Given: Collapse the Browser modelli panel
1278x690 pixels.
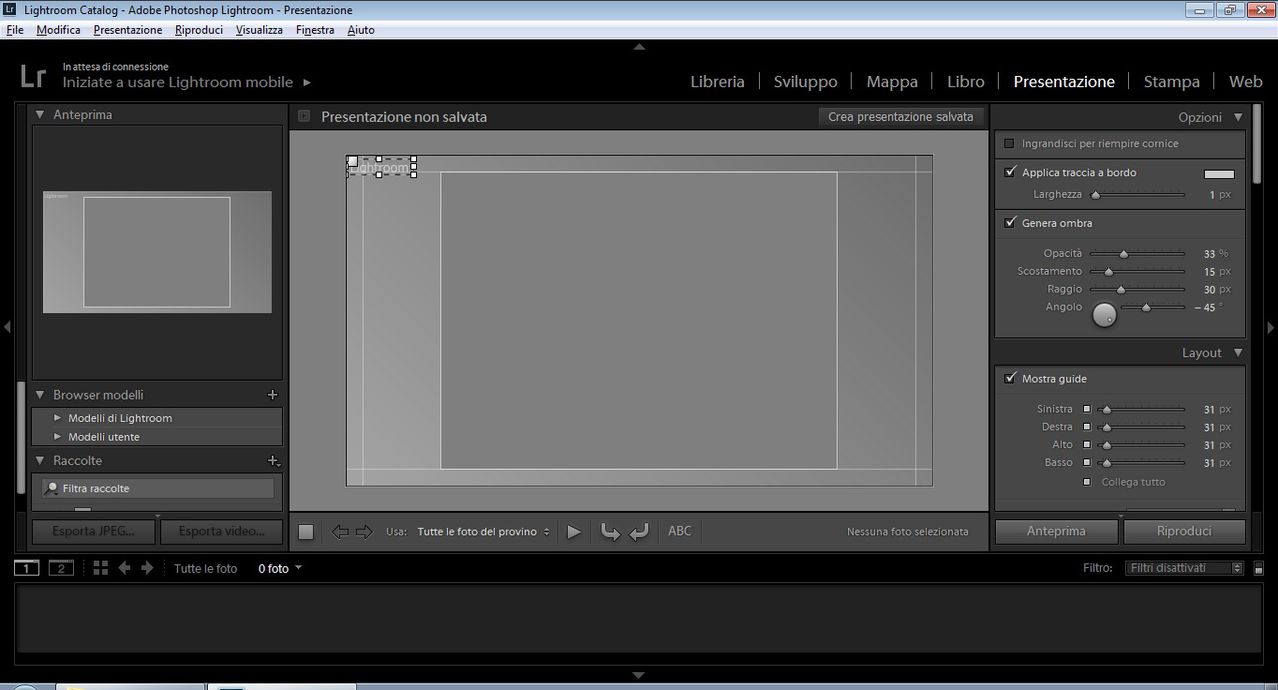Looking at the screenshot, I should click(x=40, y=395).
